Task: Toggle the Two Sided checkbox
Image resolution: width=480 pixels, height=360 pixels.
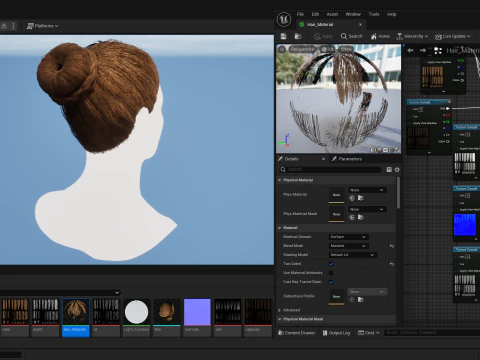Action: (x=331, y=264)
